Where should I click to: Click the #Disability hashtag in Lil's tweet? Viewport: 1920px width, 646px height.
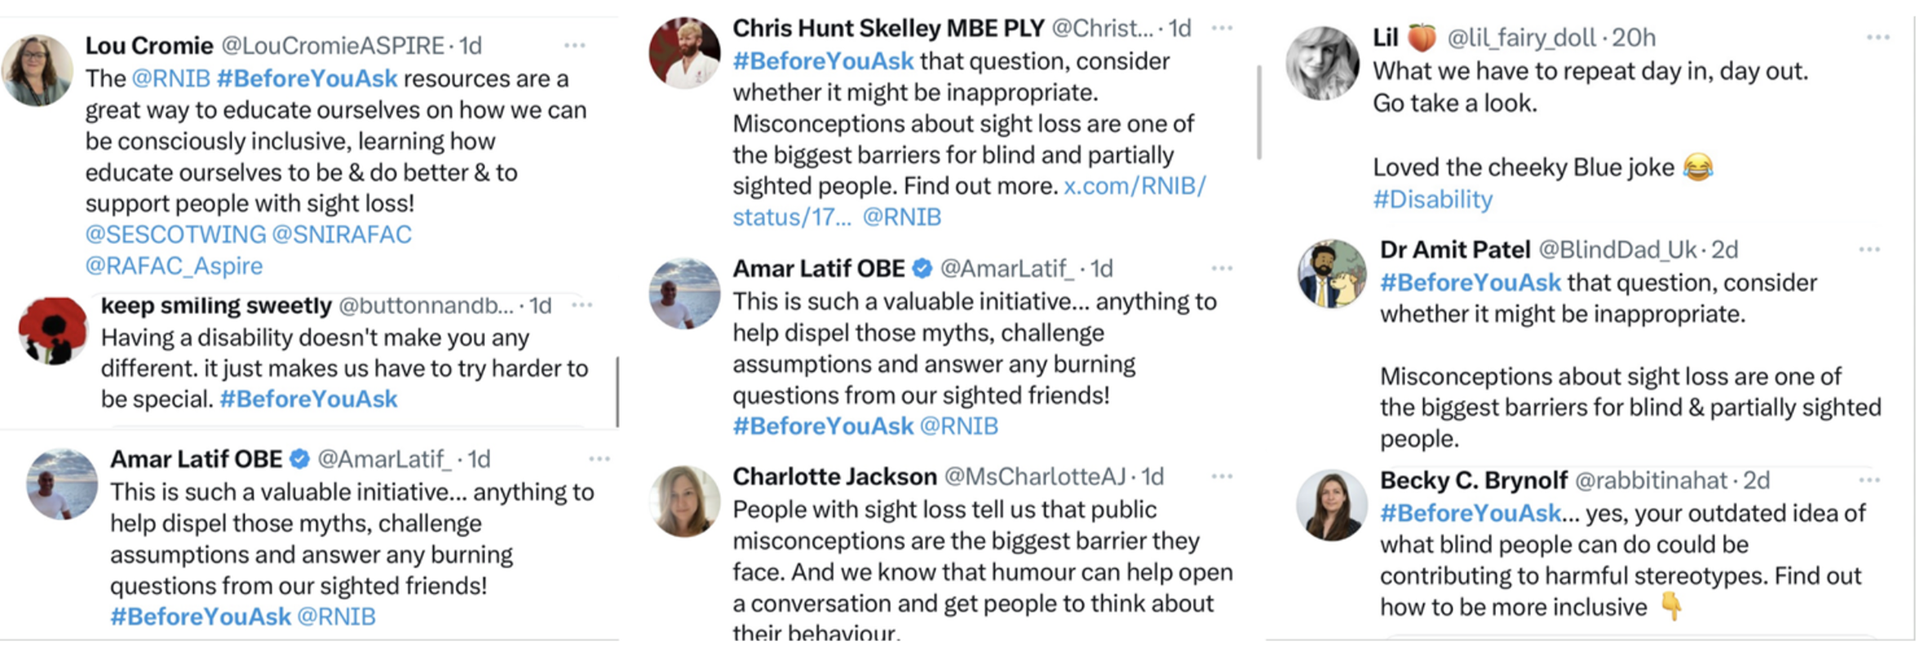pyautogui.click(x=1432, y=199)
